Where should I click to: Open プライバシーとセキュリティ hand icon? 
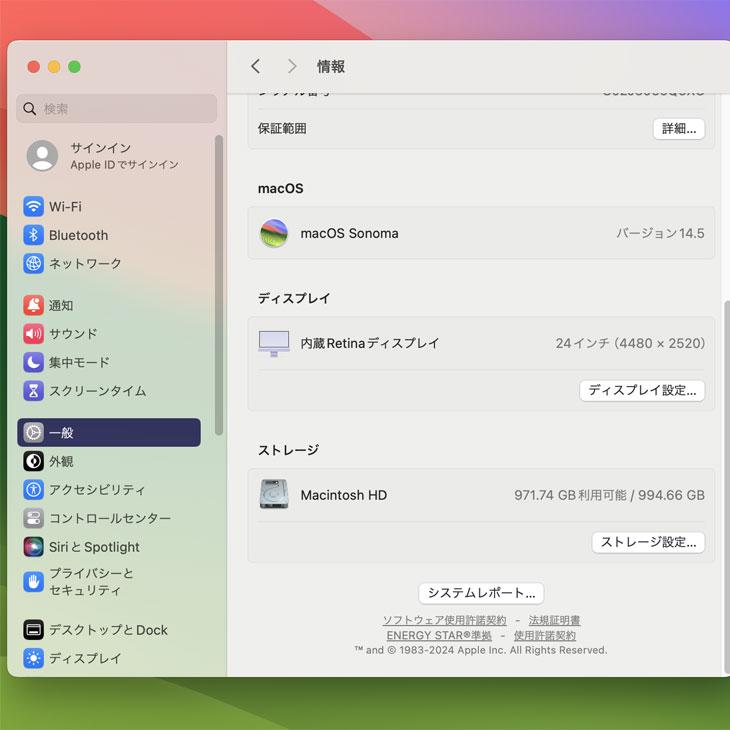point(34,581)
